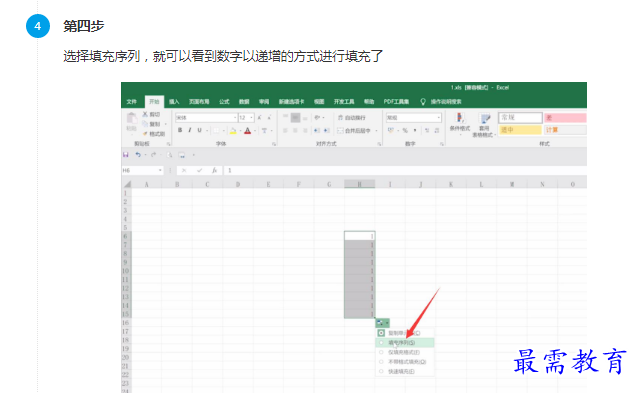The image size is (635, 393).
Task: Open the File (文件) tab
Action: click(x=132, y=102)
